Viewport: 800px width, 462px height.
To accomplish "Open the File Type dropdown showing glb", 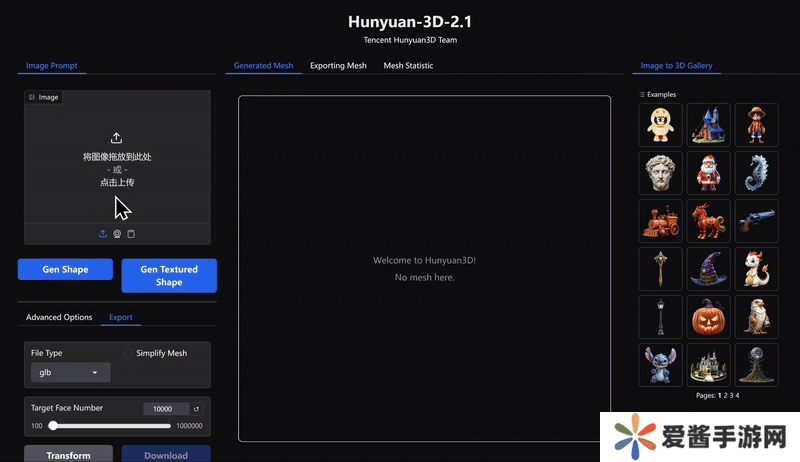I will point(70,372).
